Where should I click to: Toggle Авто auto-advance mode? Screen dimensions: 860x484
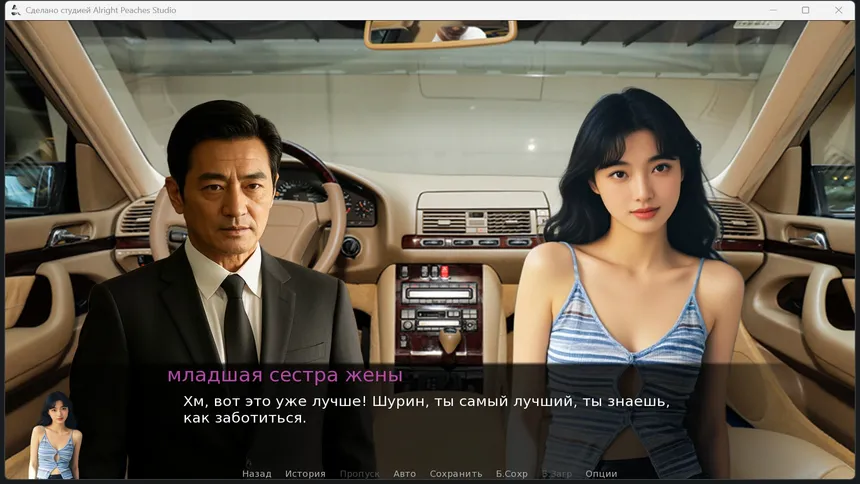pyautogui.click(x=404, y=474)
